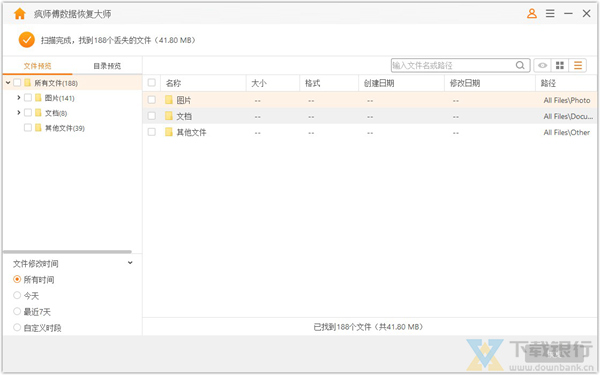
Task: Check the 其他文件(39) tree checkbox
Action: click(28, 127)
